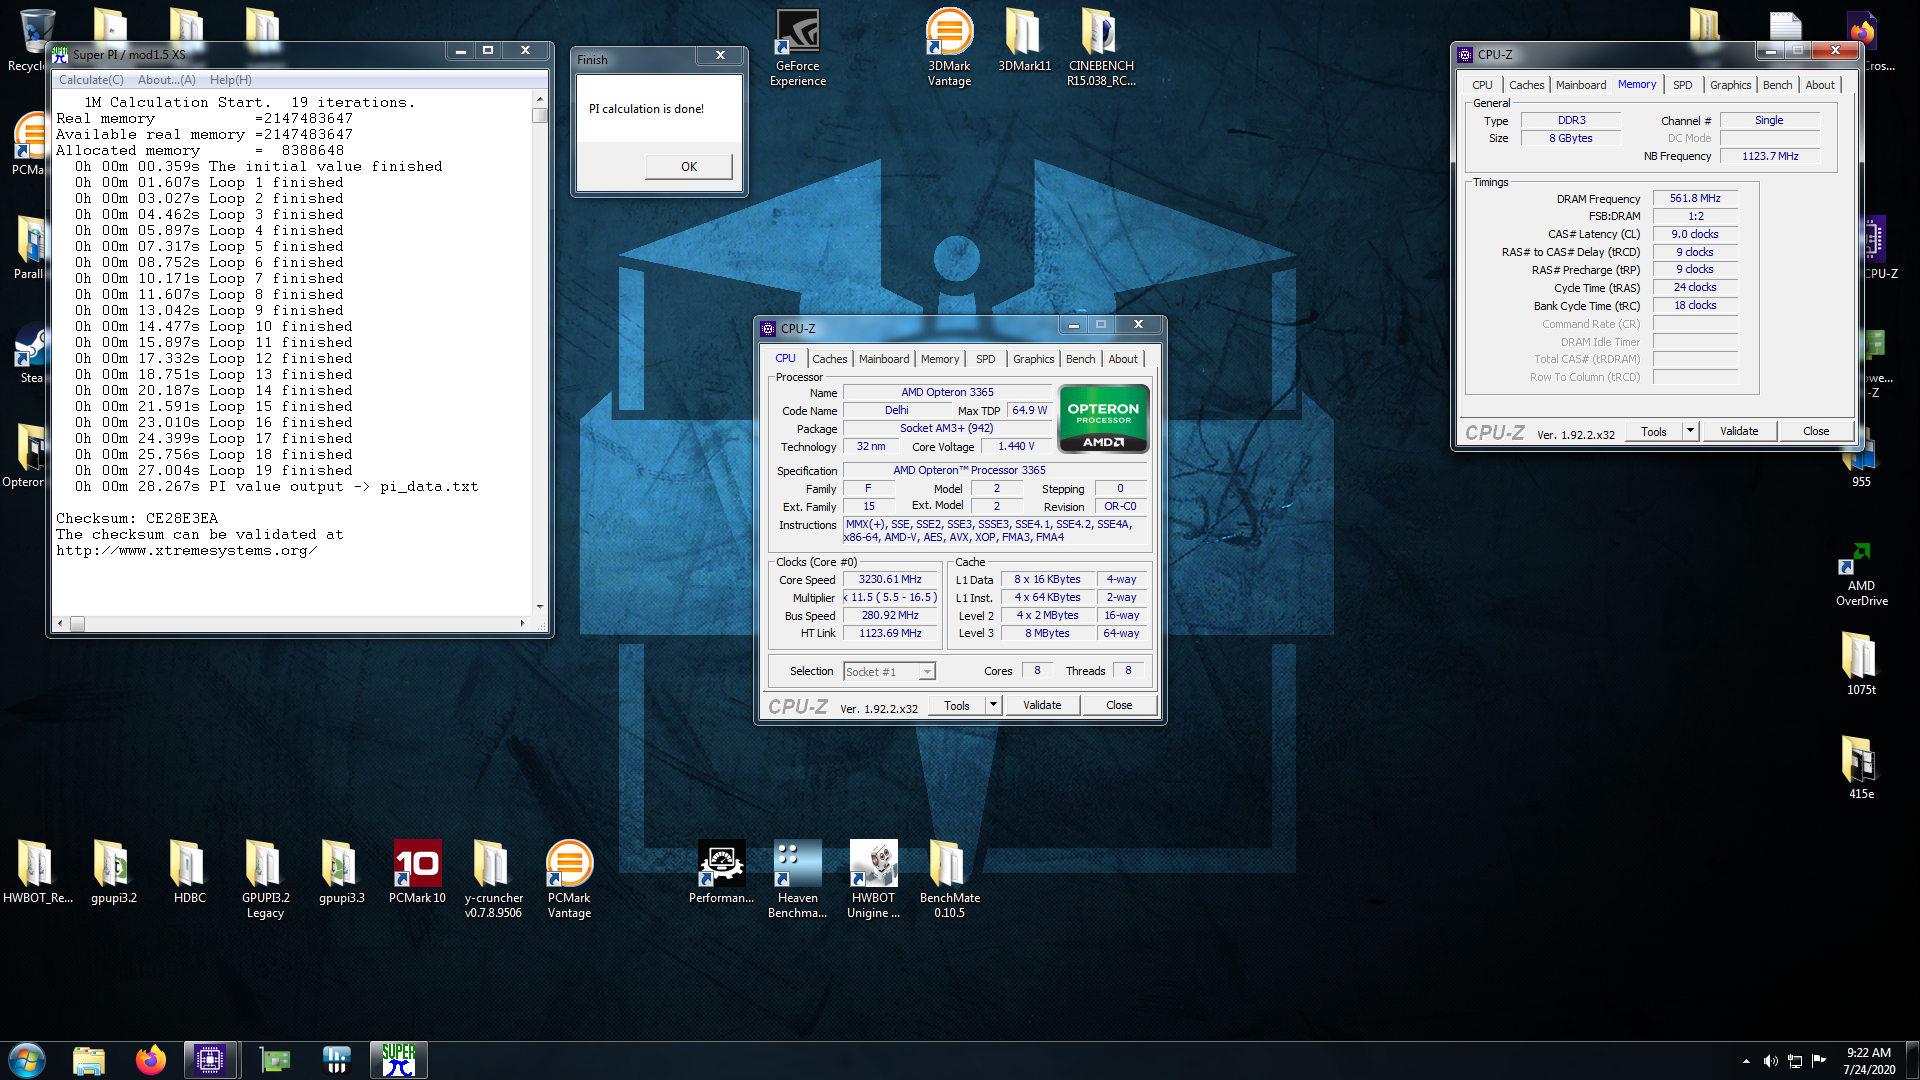Switch to SPD tab in Memory CPU-Z window
Viewport: 1920px width, 1080px height.
1682,85
